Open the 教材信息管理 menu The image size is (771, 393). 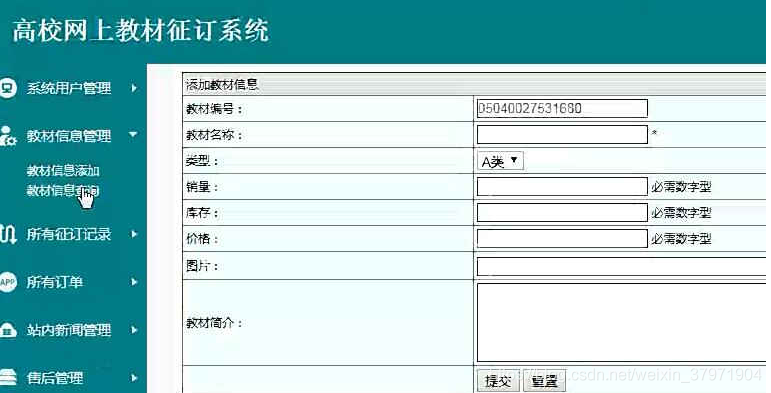point(69,136)
